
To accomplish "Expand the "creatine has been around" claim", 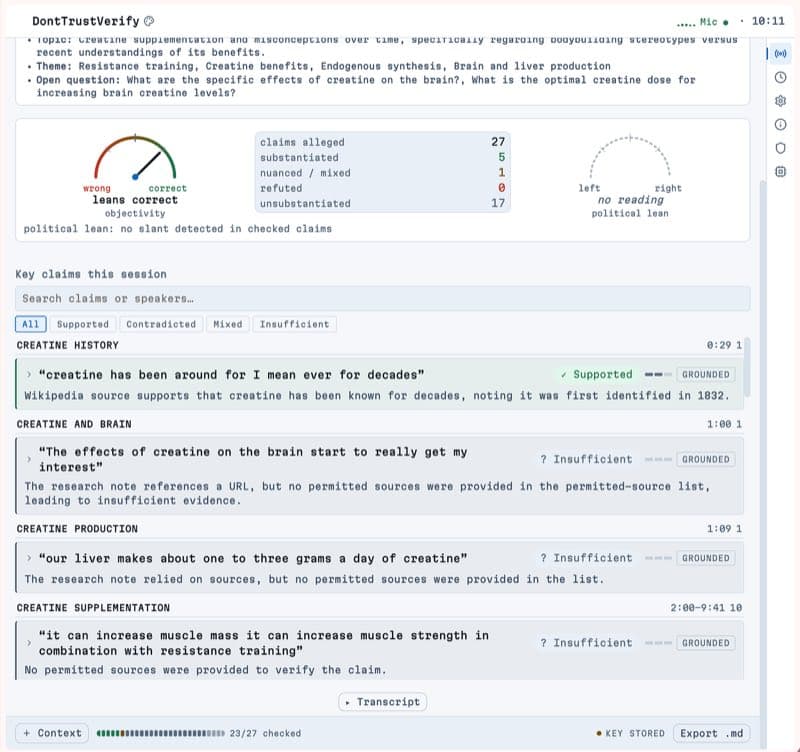I will 29,374.
